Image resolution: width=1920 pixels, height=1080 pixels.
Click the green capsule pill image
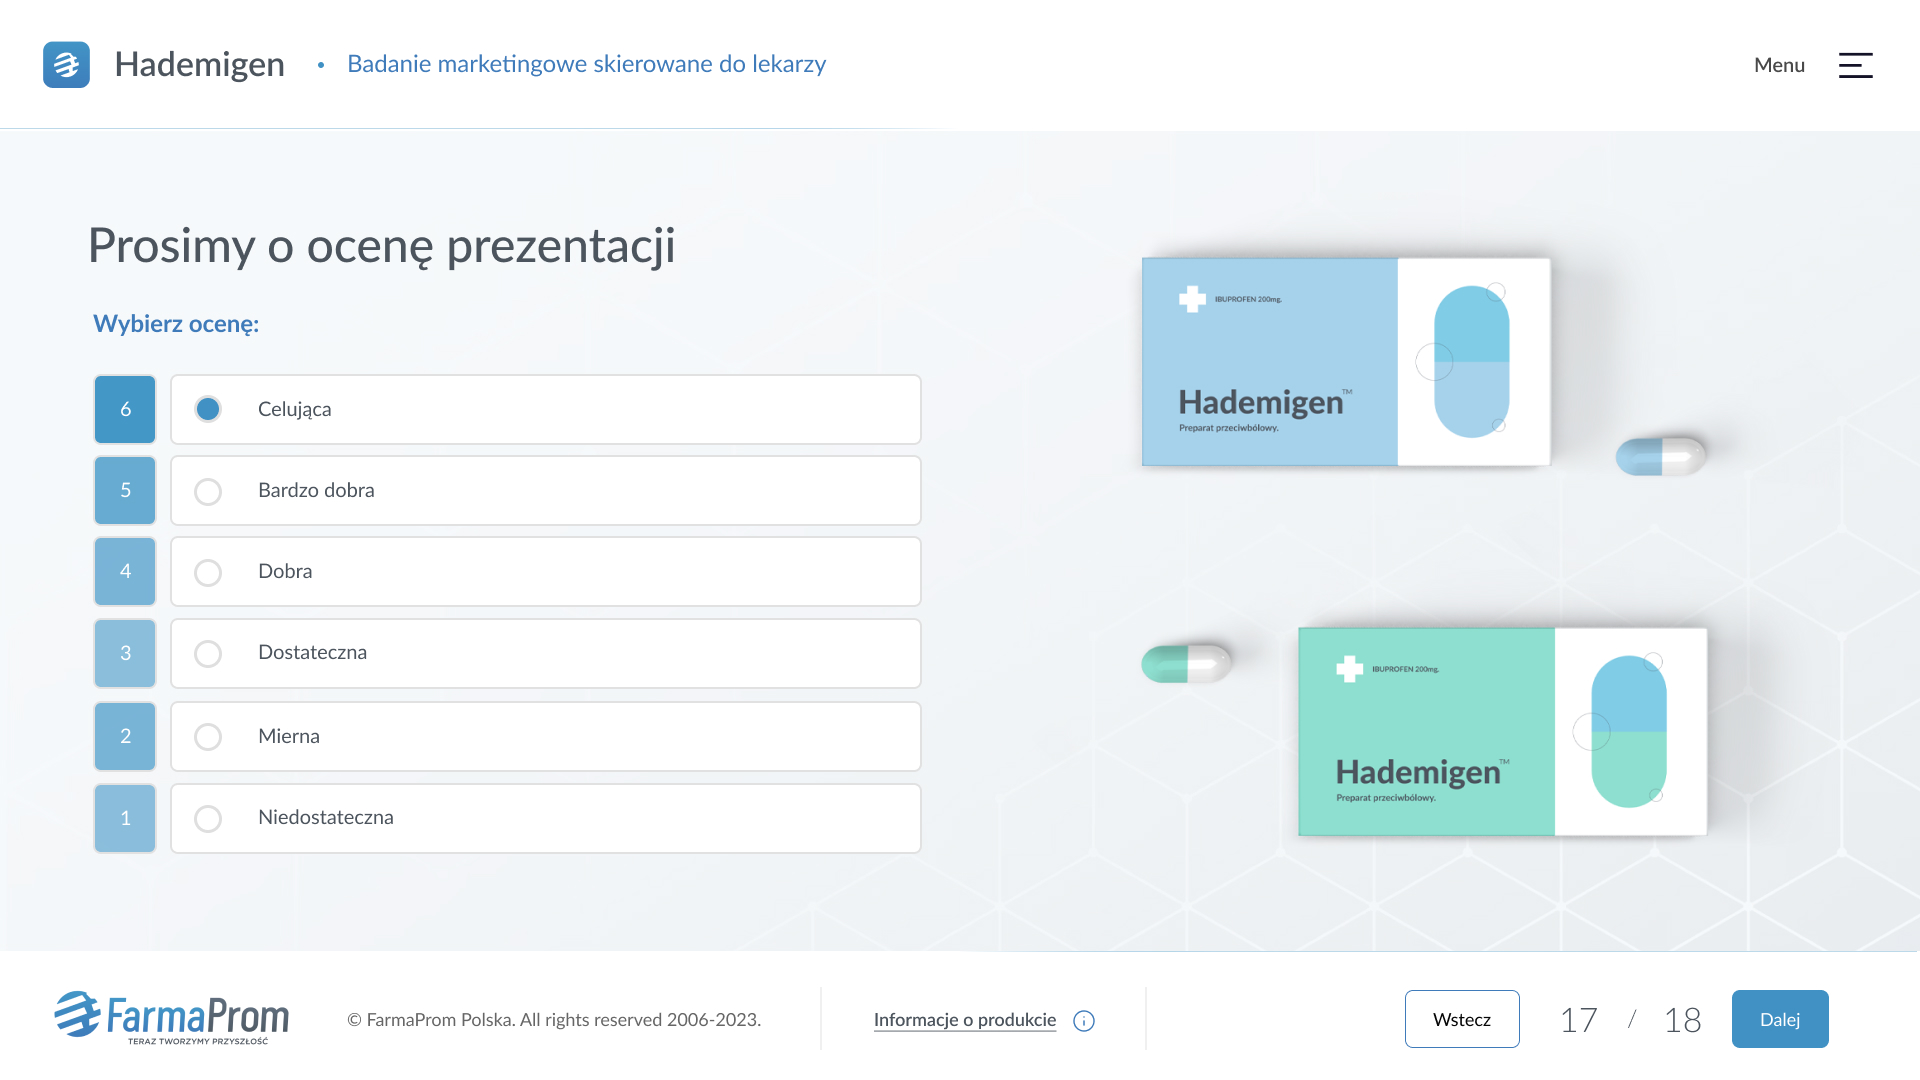tap(1186, 664)
